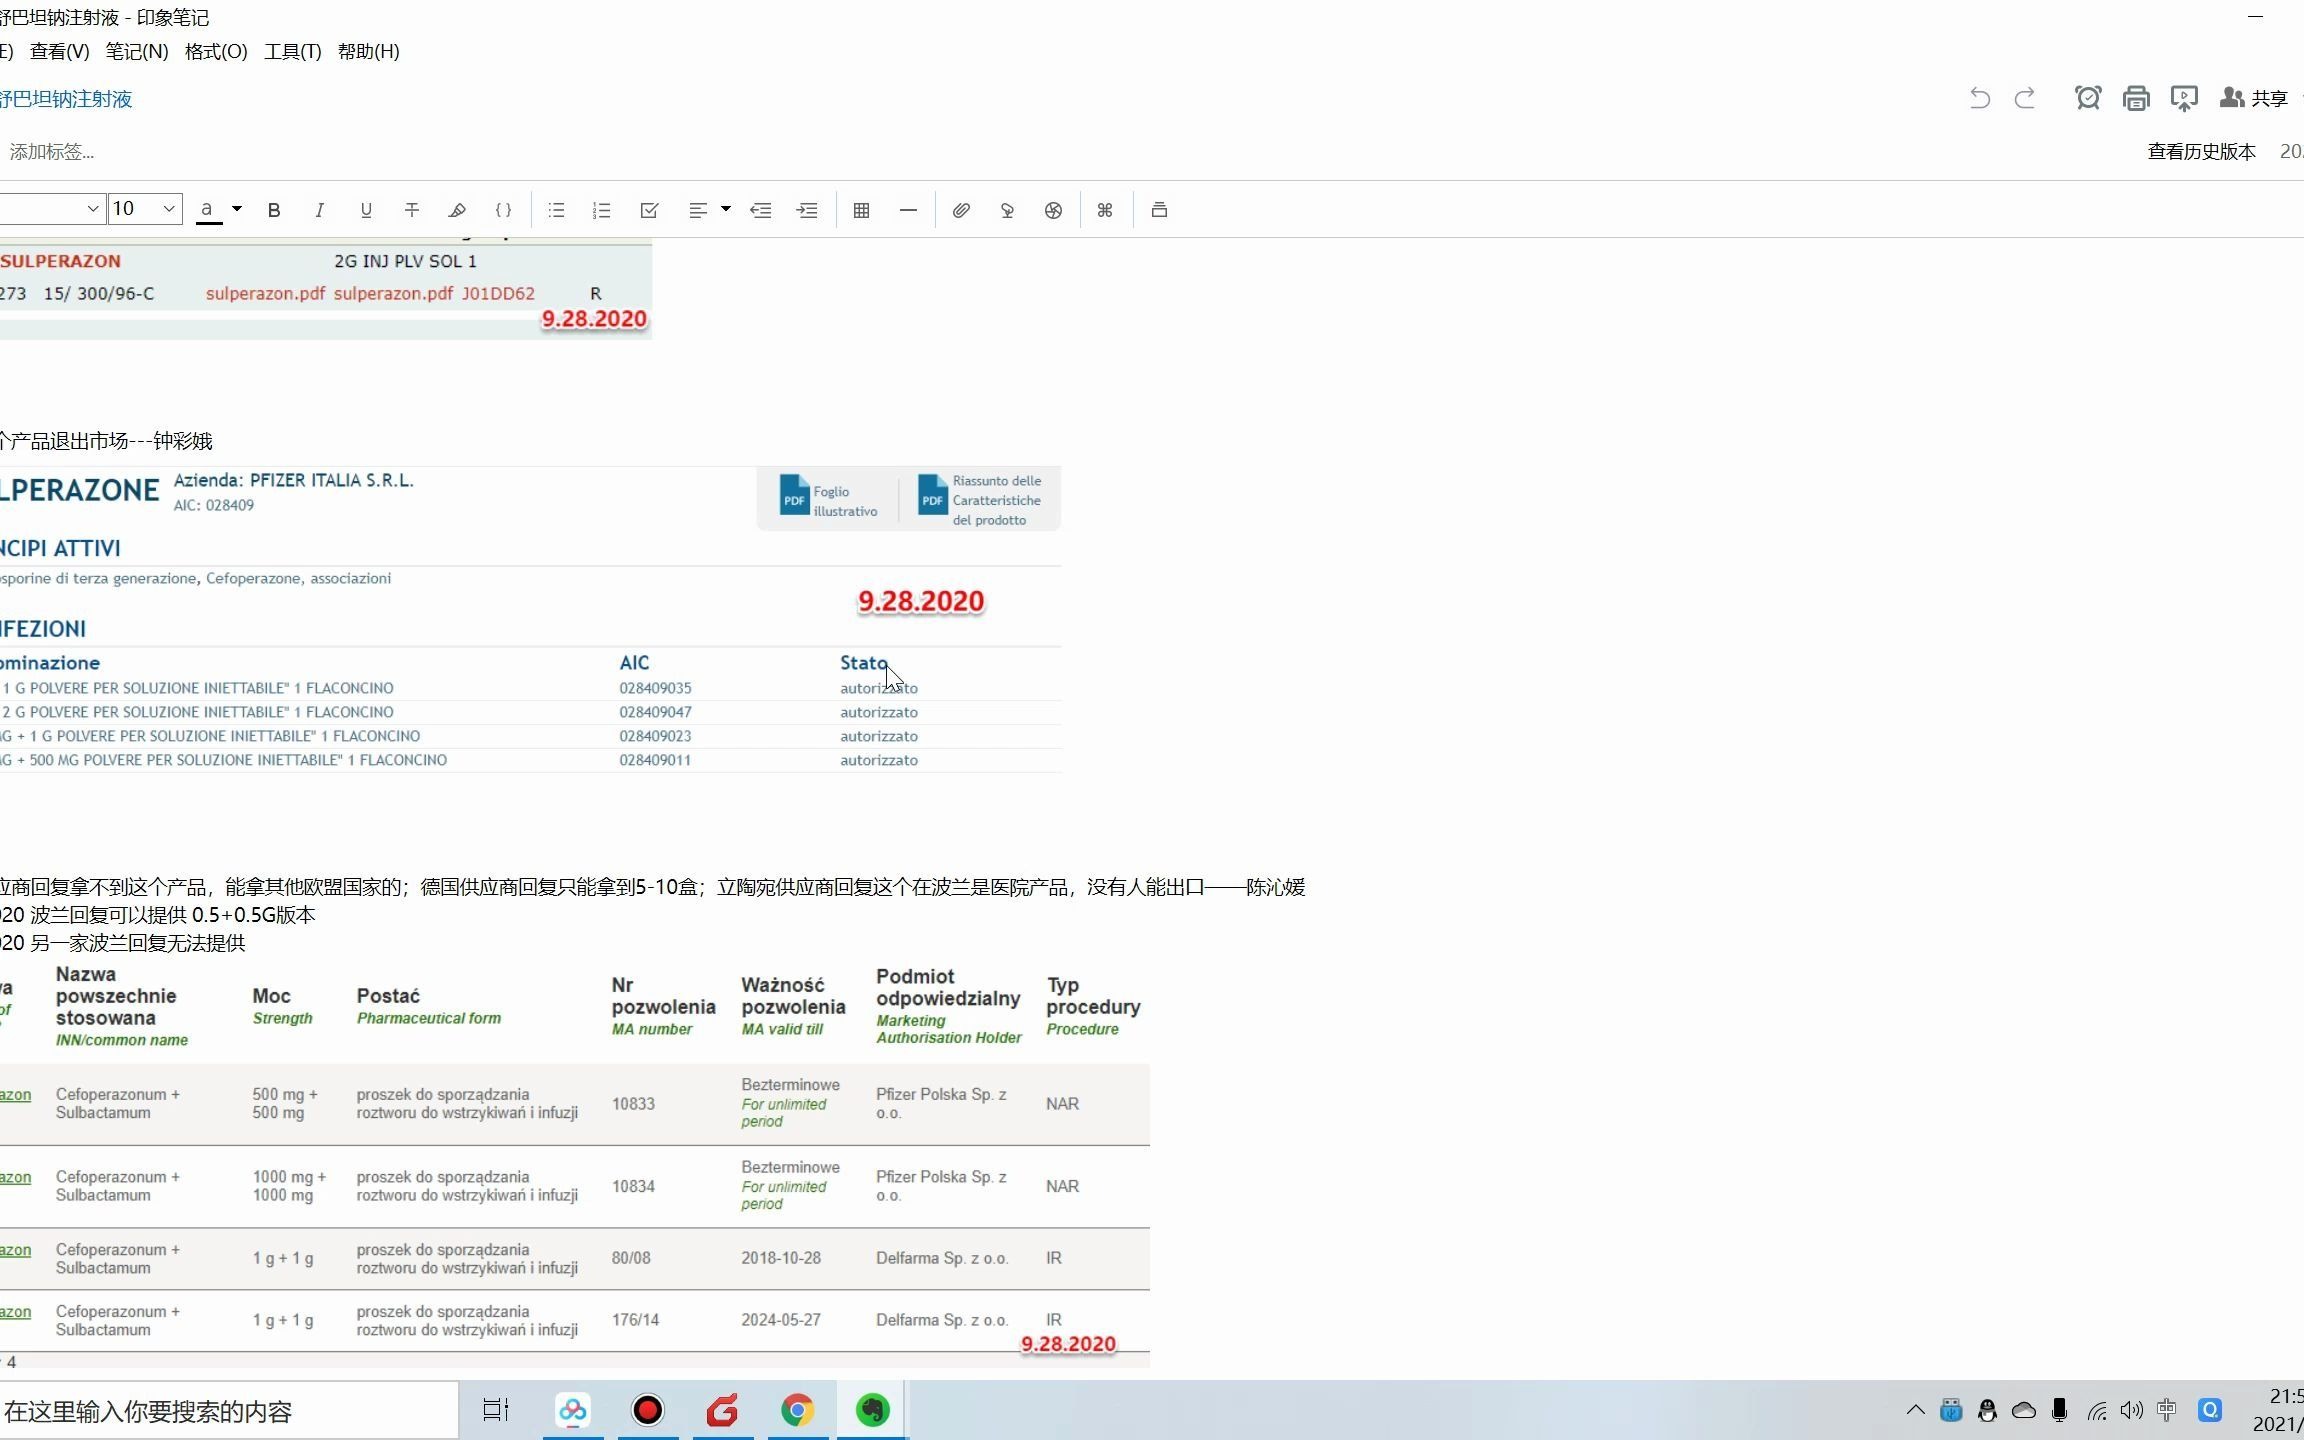
Task: Start presentation mode
Action: 2184,98
